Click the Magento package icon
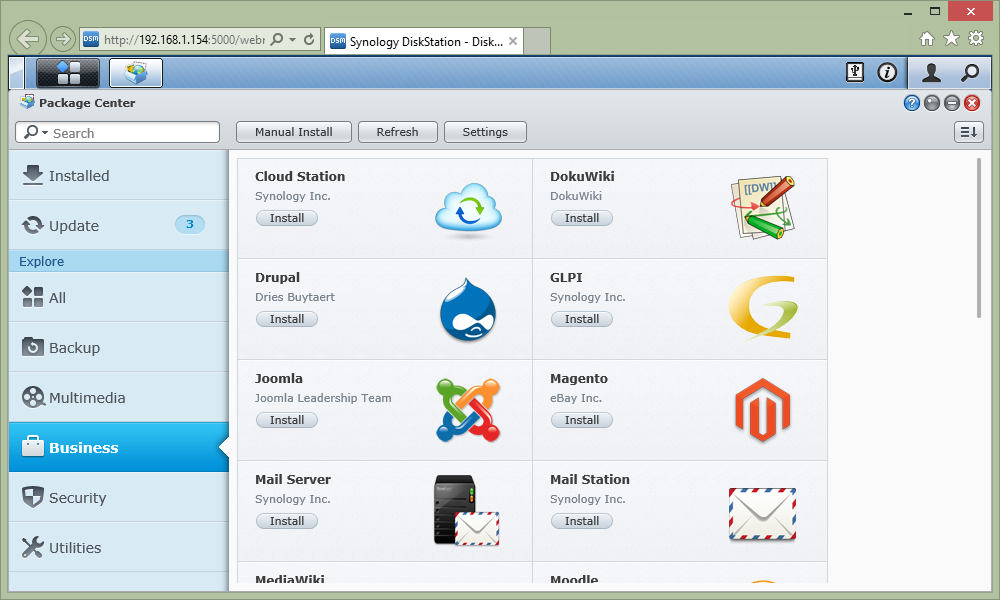This screenshot has height=600, width=1000. 763,410
